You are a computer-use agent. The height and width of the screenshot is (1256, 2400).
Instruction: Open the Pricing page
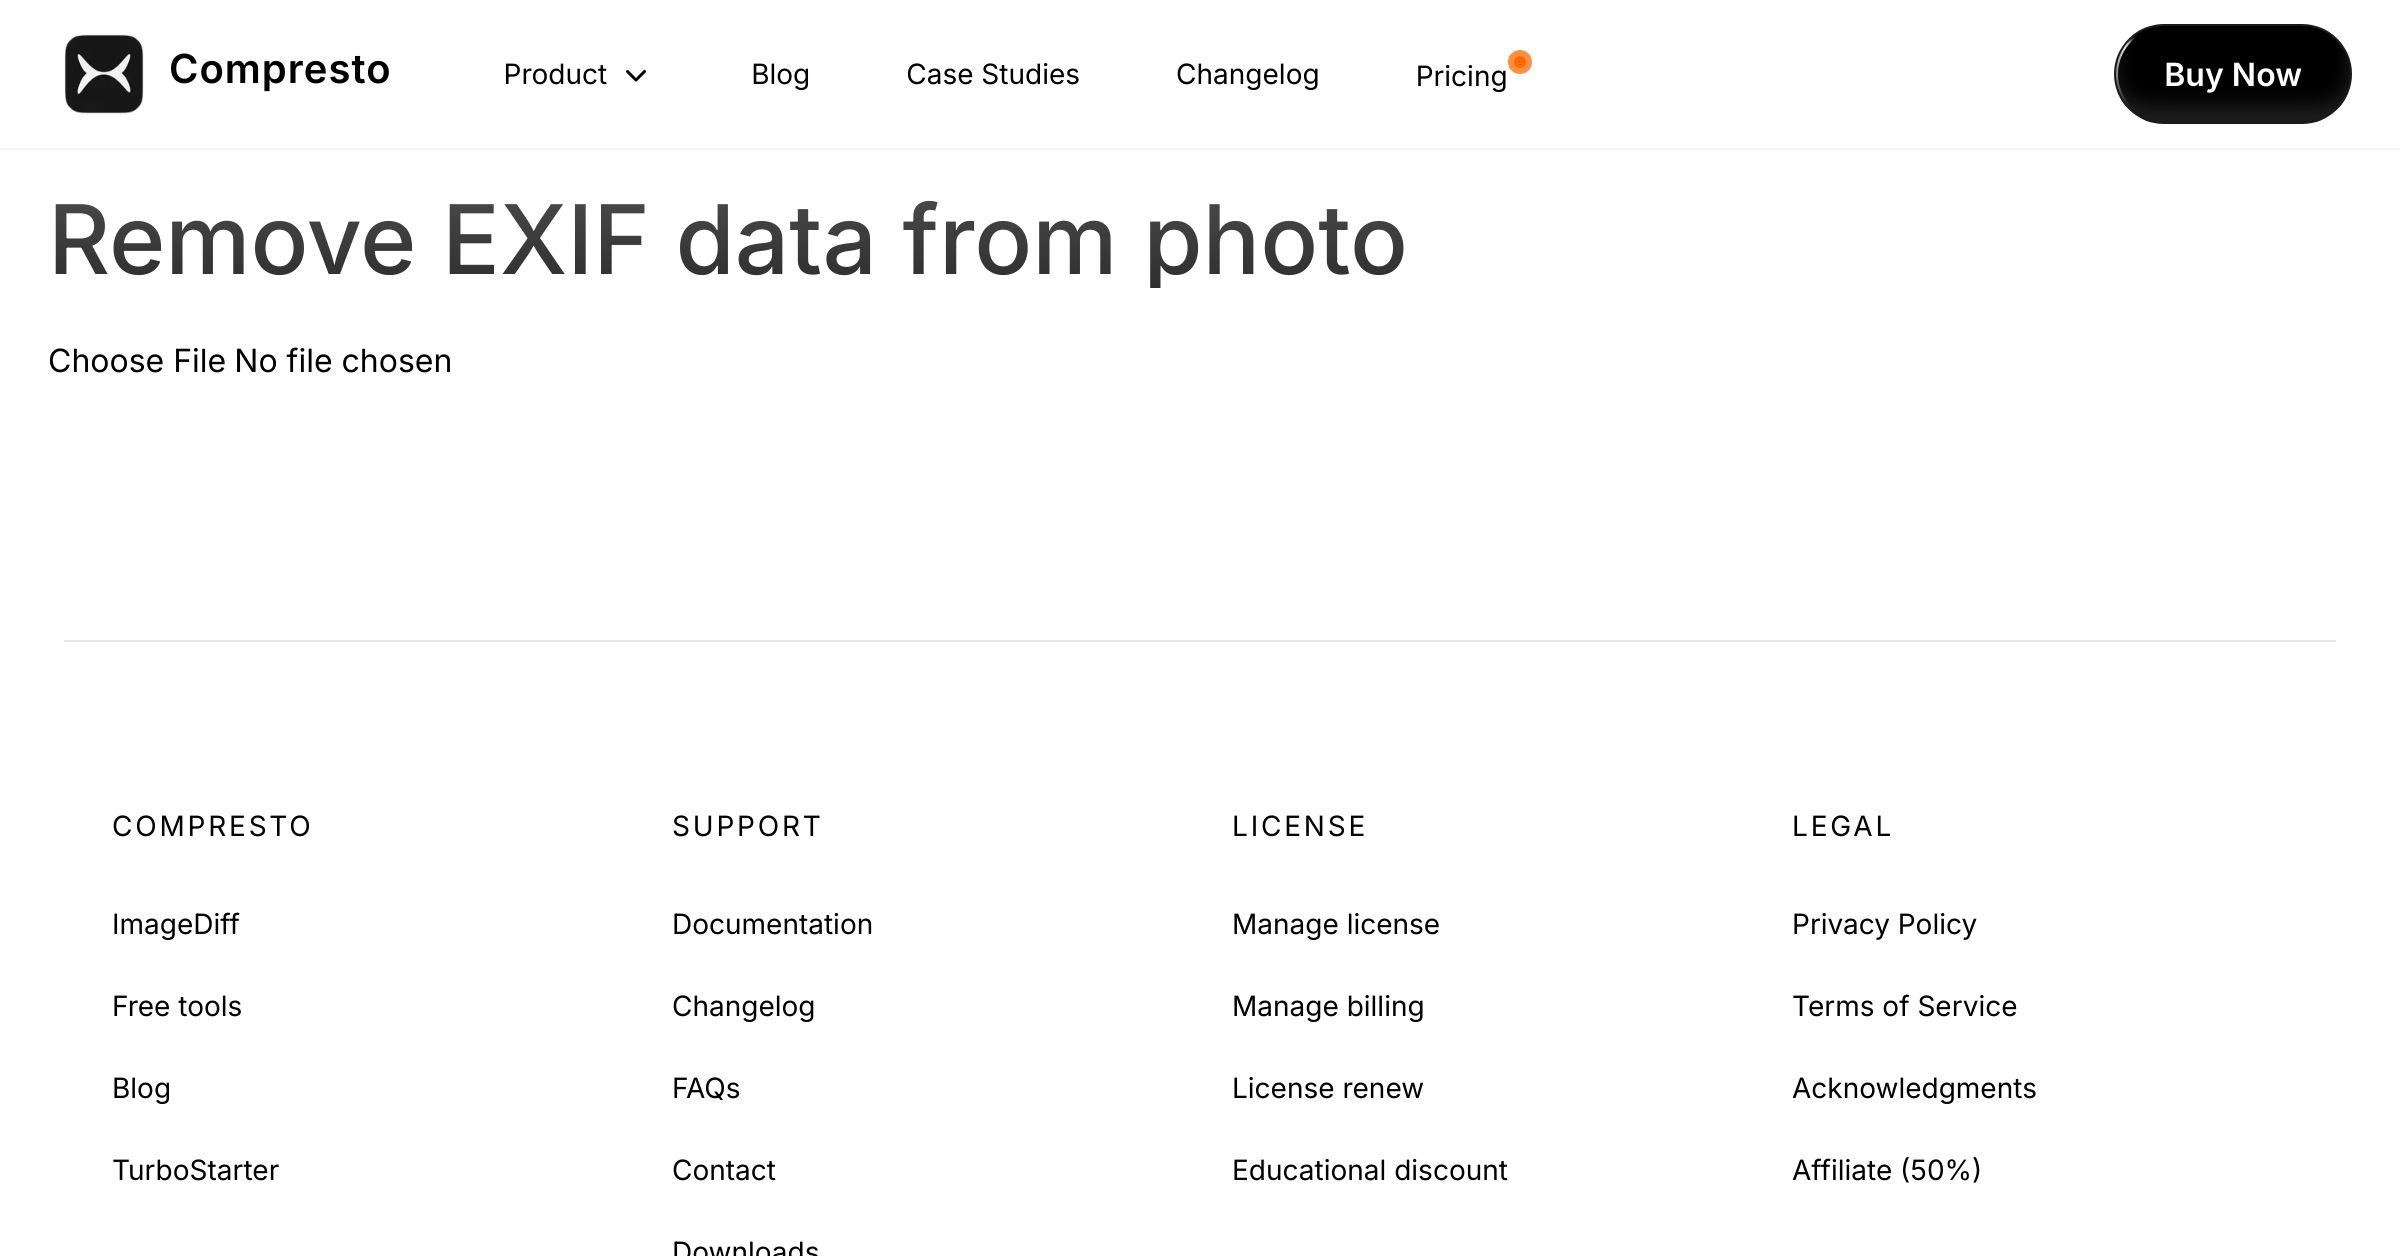[1461, 76]
